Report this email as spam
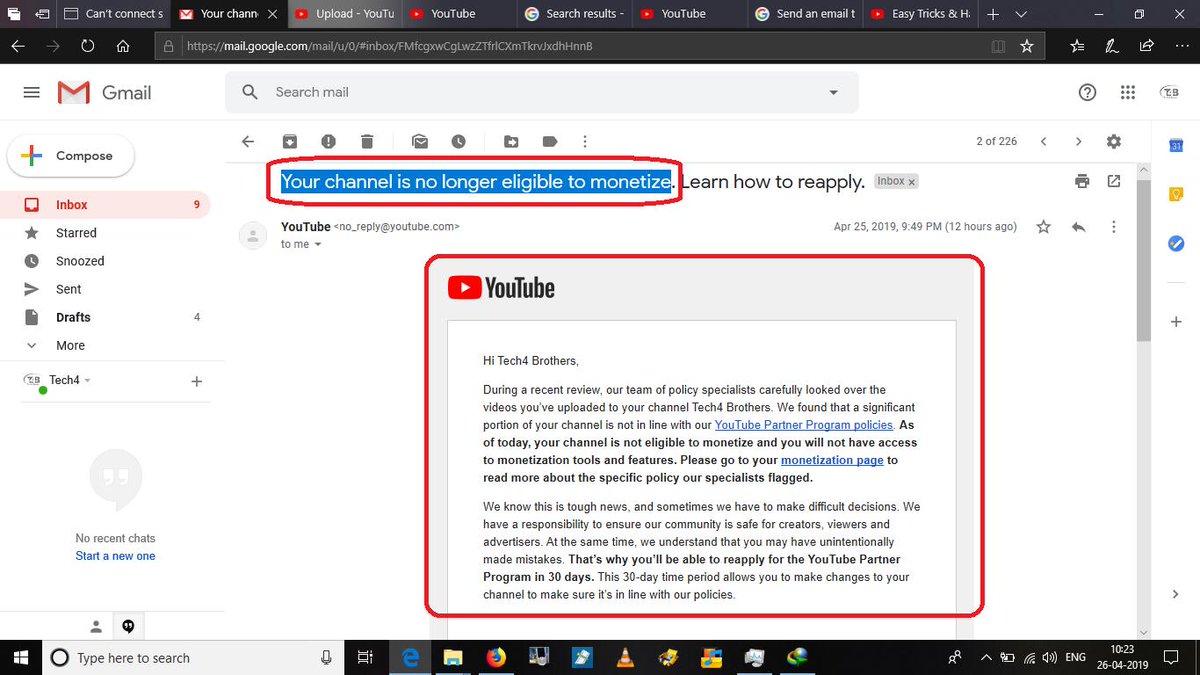1200x675 pixels. click(328, 141)
